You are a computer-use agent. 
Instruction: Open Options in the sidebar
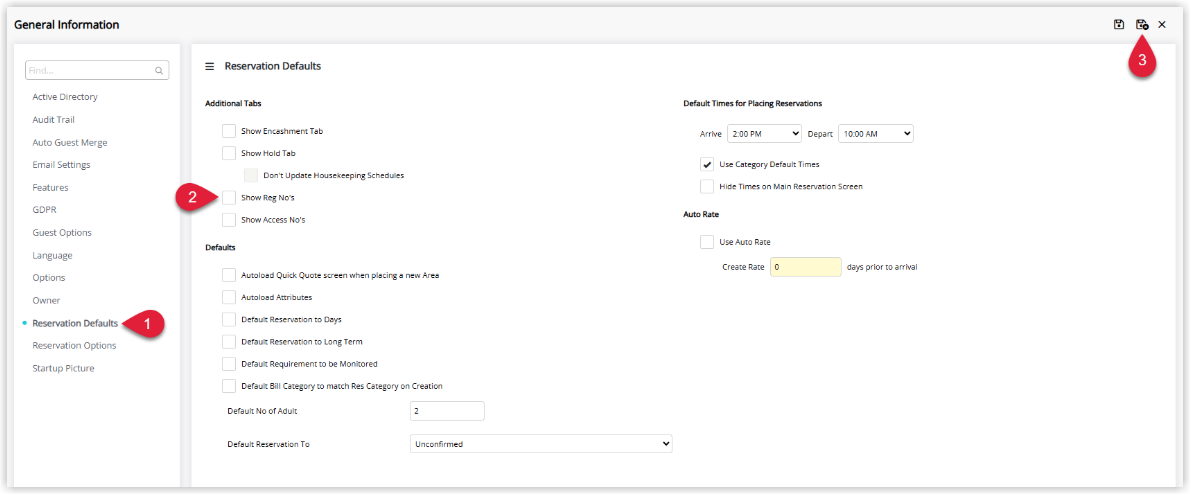49,278
